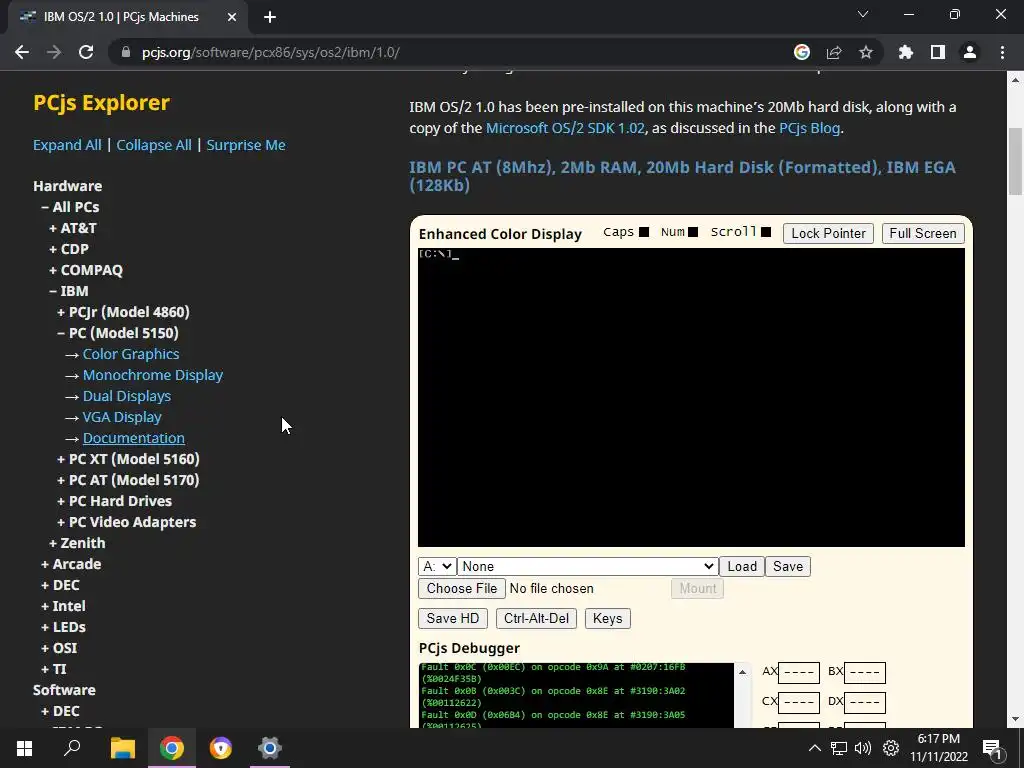Click inside the Enhanced Color Display screen

point(691,397)
